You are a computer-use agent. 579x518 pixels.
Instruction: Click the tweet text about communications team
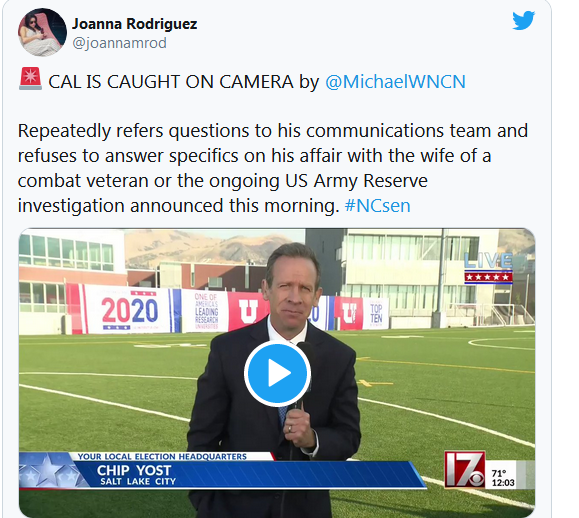[273, 168]
